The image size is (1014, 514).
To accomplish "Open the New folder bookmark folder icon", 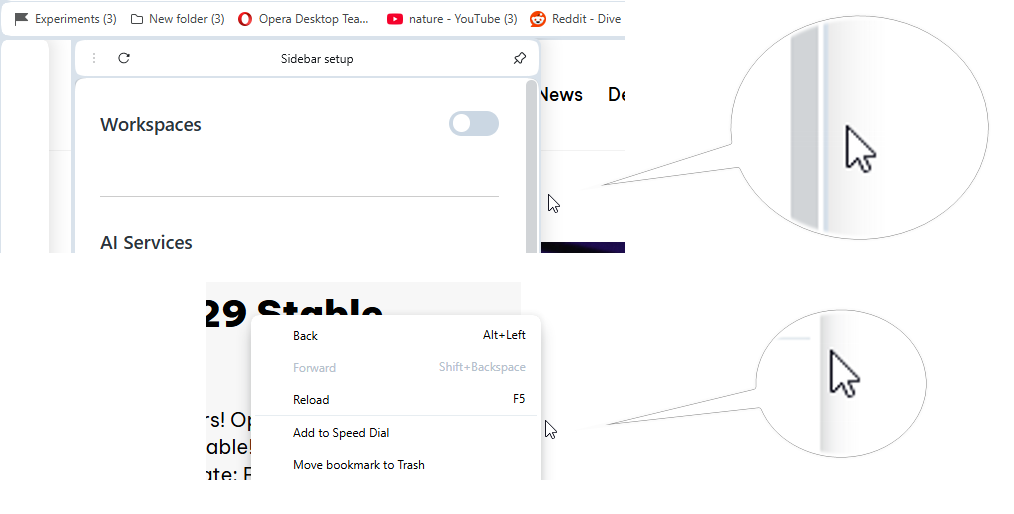I will pyautogui.click(x=137, y=19).
